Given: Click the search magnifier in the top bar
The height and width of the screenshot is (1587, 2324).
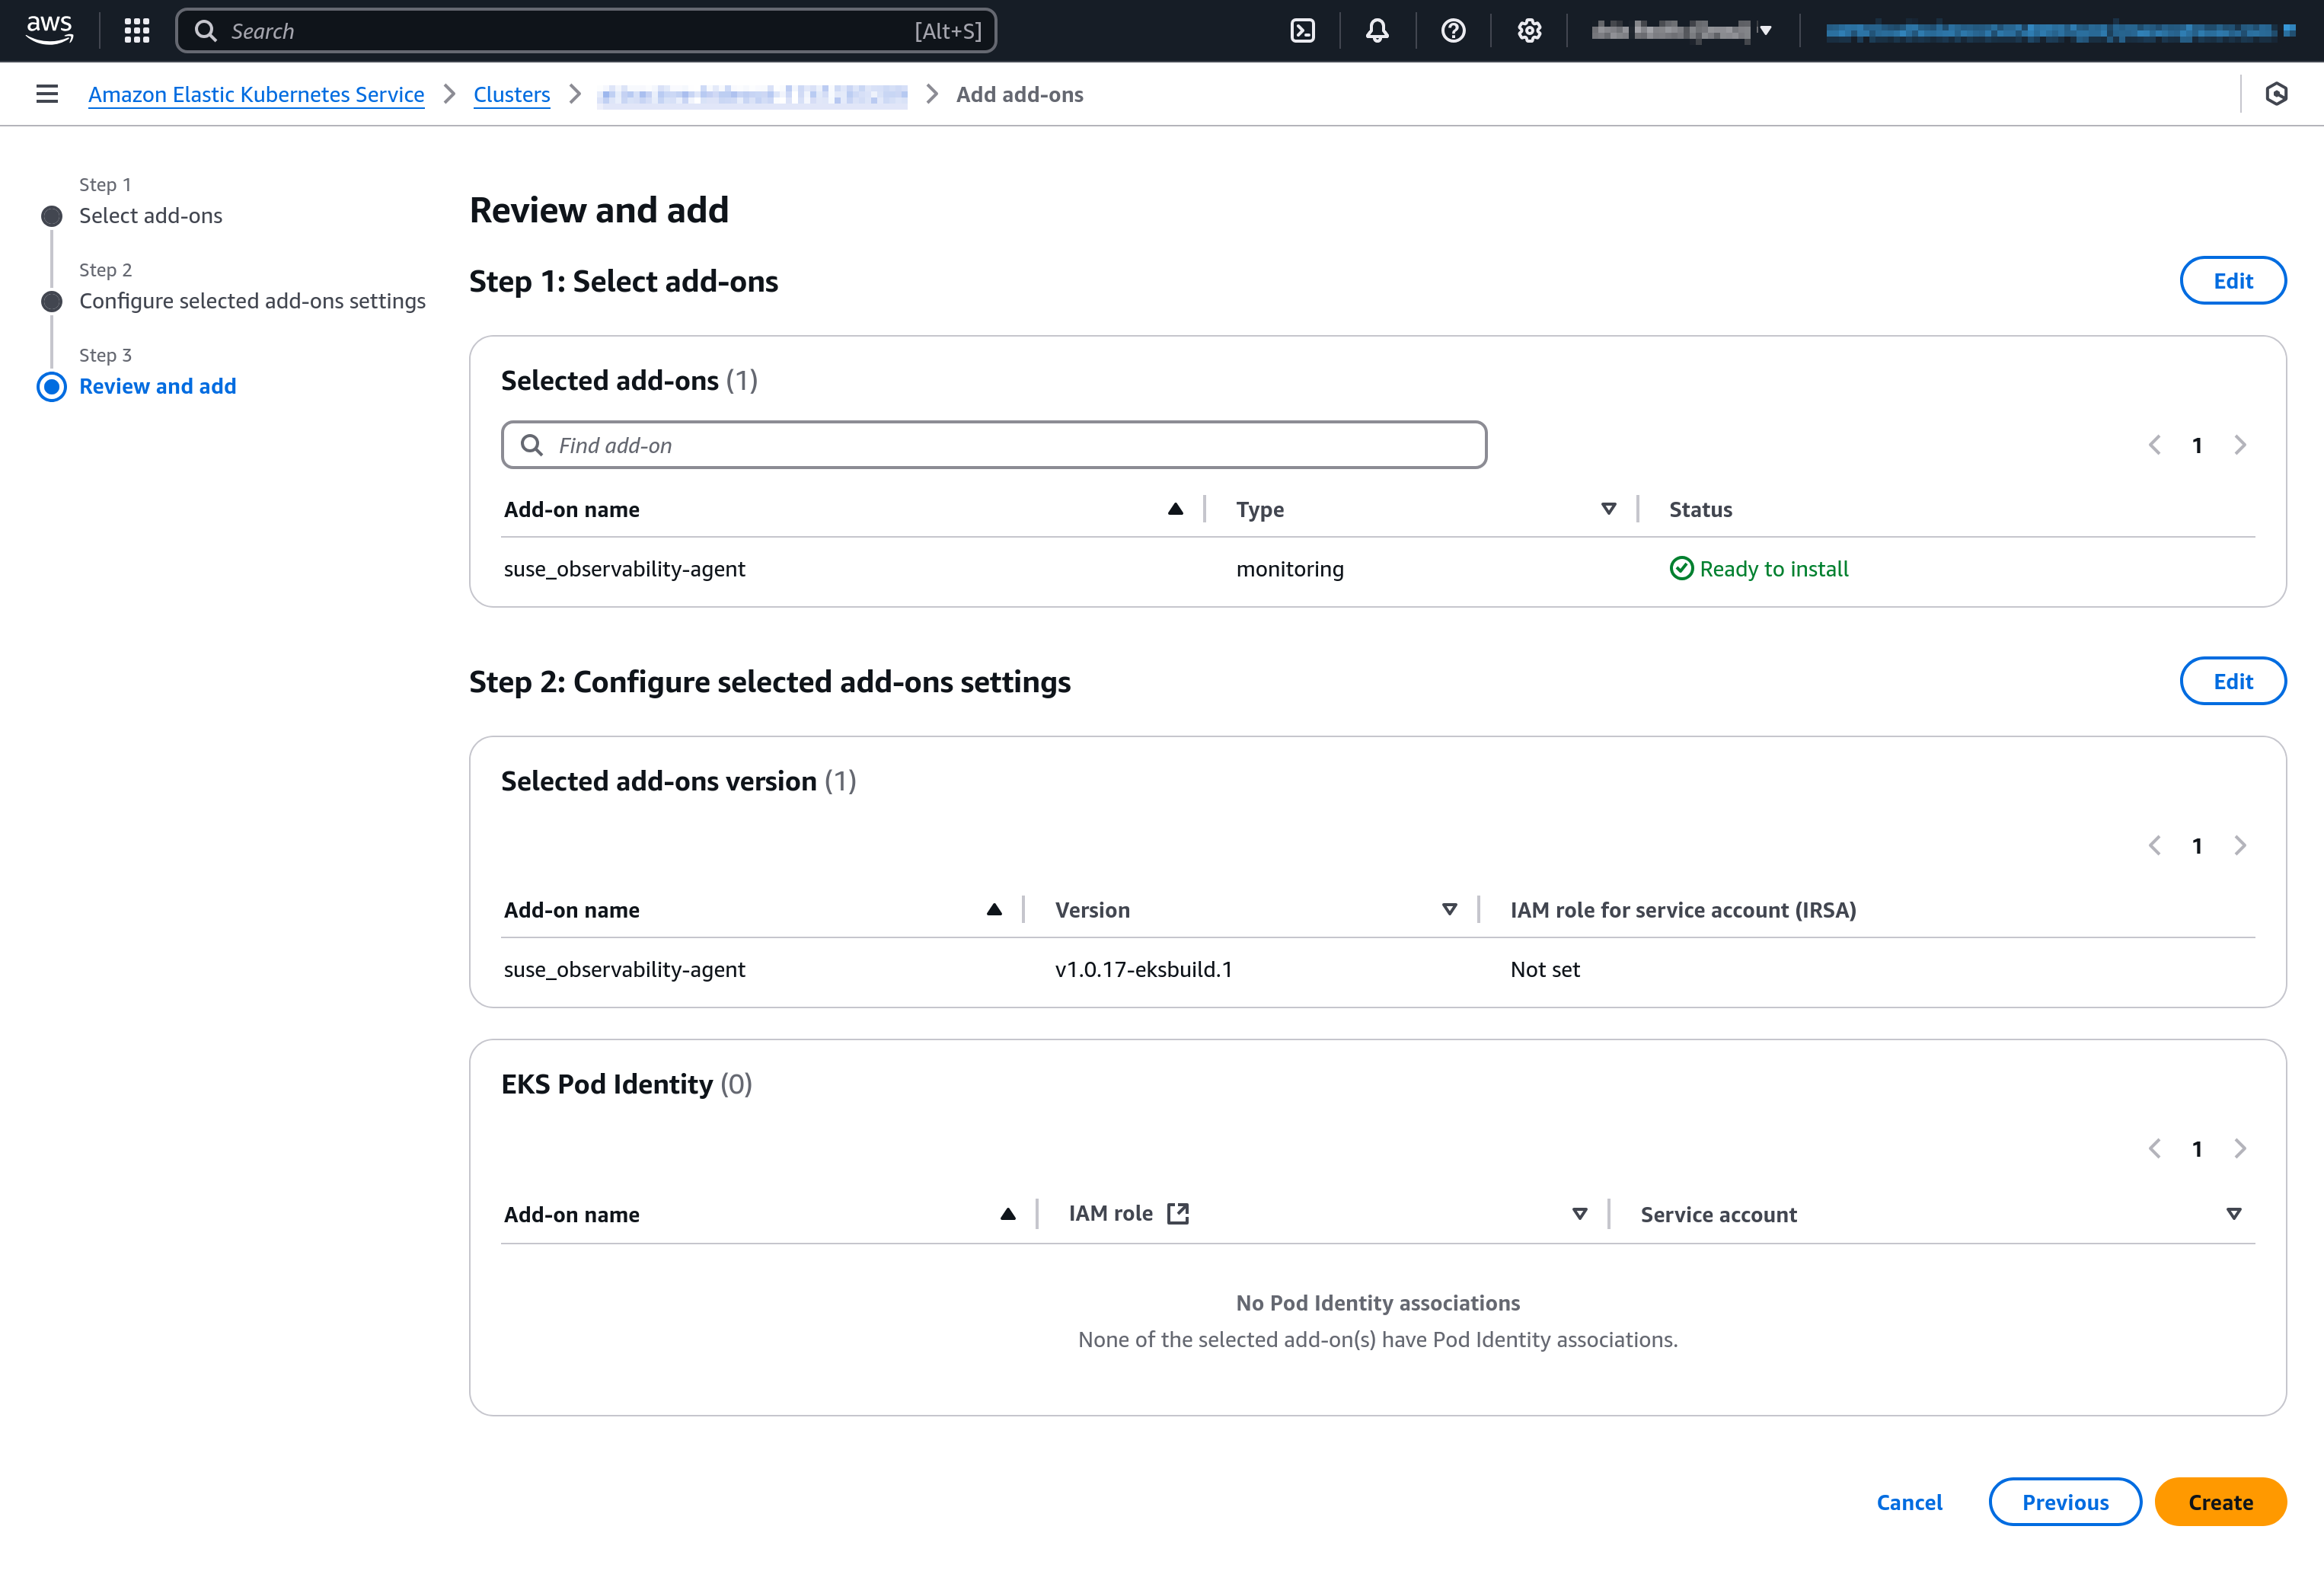Looking at the screenshot, I should click(206, 31).
